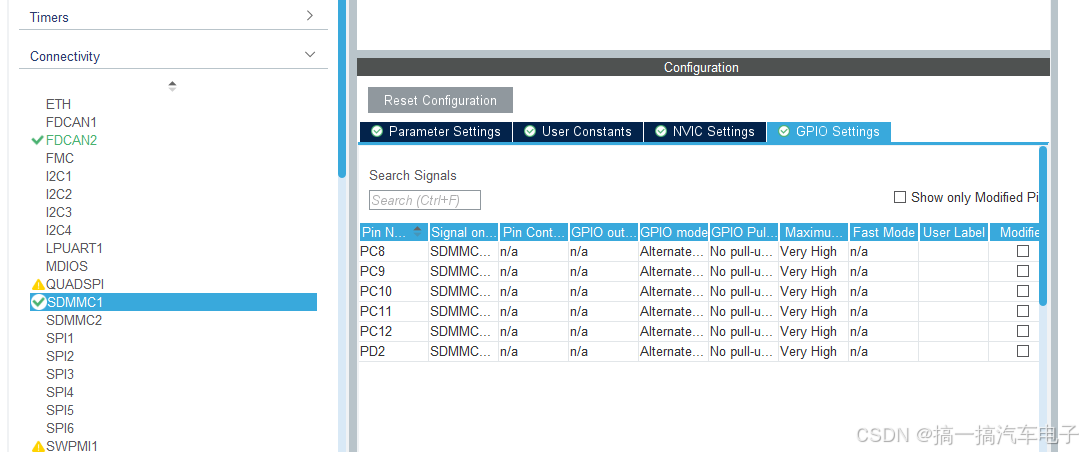
Task: Click the green check icon on GPIO Settings tab
Action: 784,131
